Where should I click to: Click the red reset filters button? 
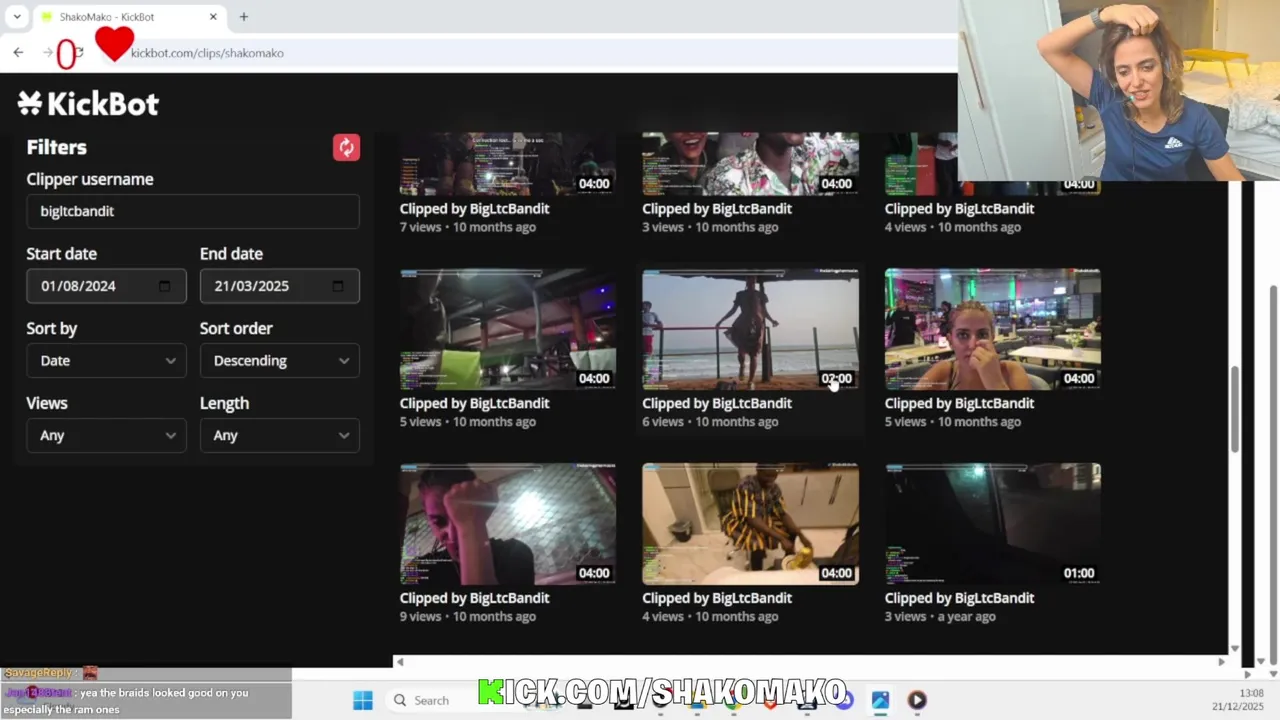coord(346,147)
